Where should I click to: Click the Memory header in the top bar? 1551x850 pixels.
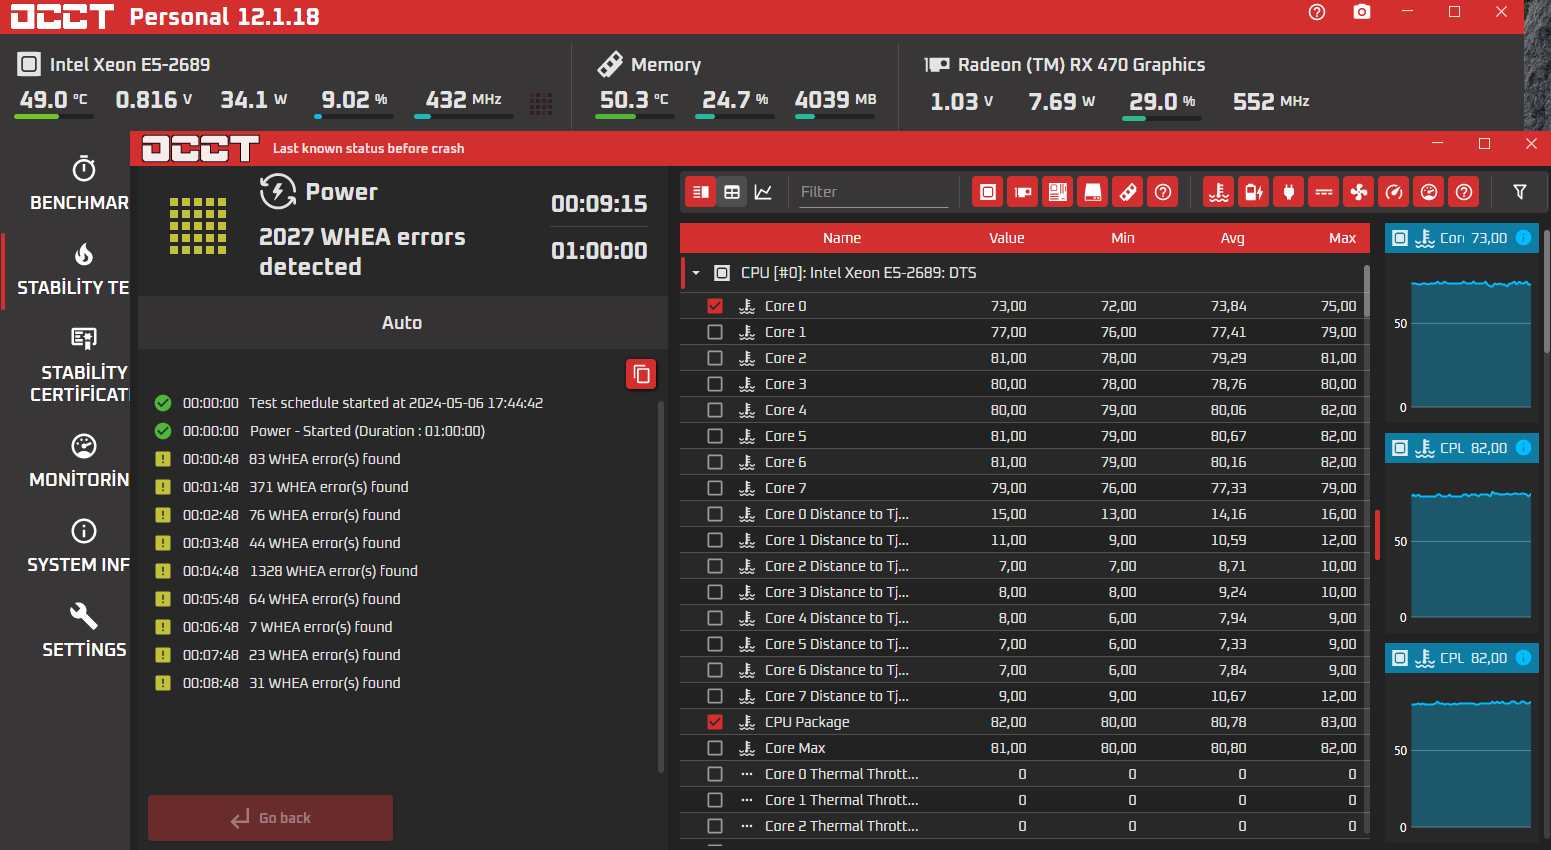[x=666, y=65]
